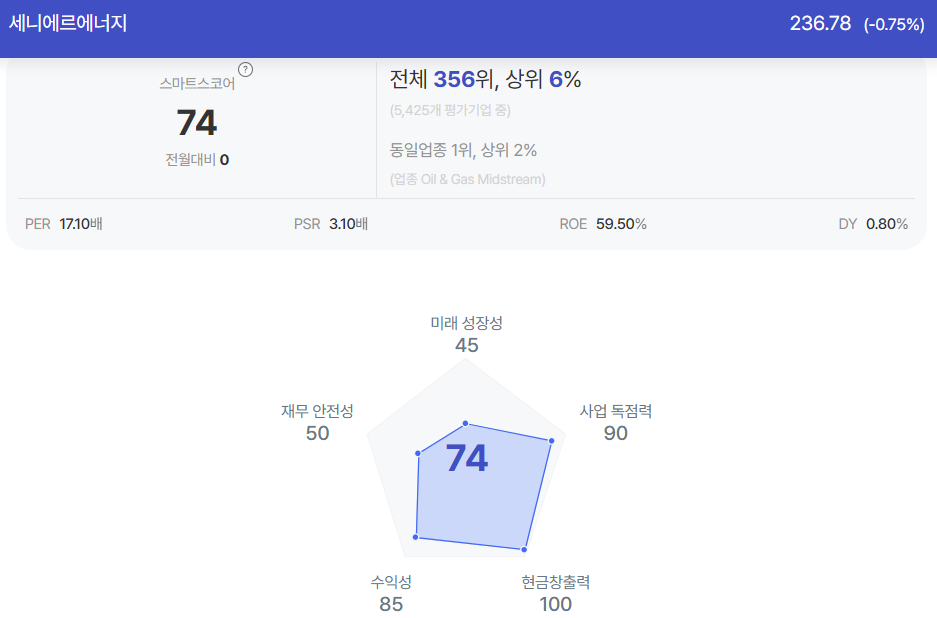Click the overall rank 356위 text

[x=463, y=79]
